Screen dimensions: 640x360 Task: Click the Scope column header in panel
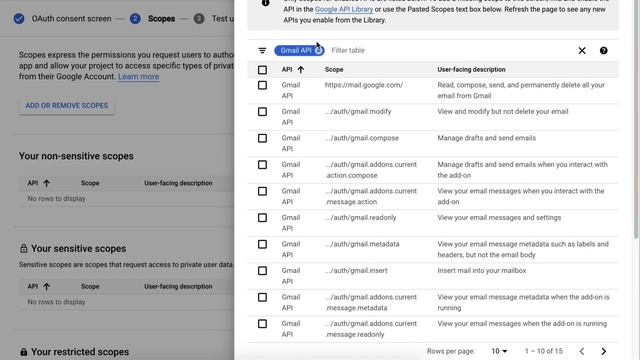tap(334, 70)
